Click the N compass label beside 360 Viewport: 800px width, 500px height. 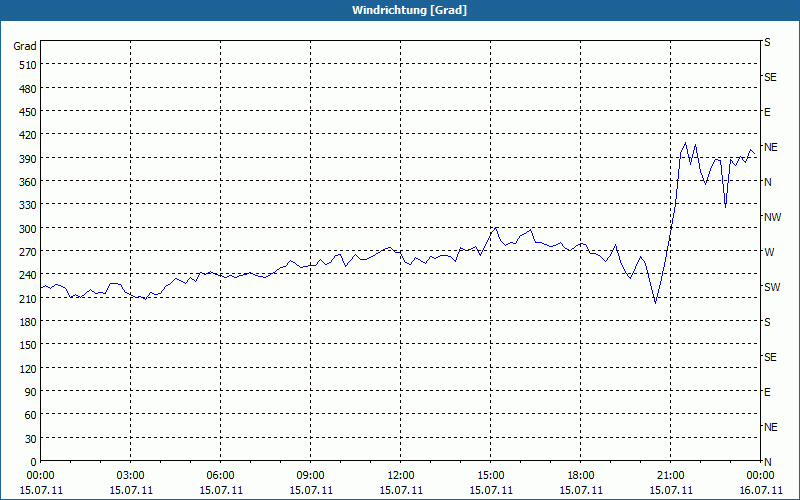[767, 182]
